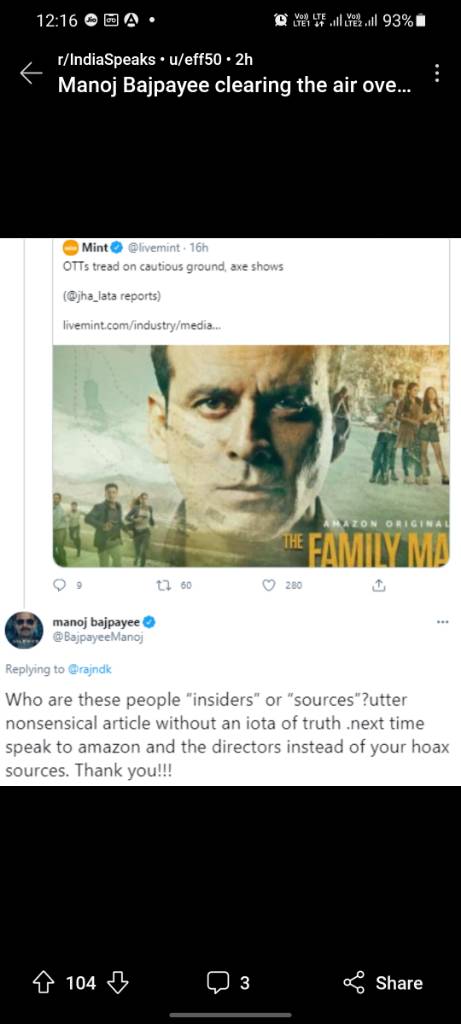Tap the Mint logo avatar

(70, 248)
